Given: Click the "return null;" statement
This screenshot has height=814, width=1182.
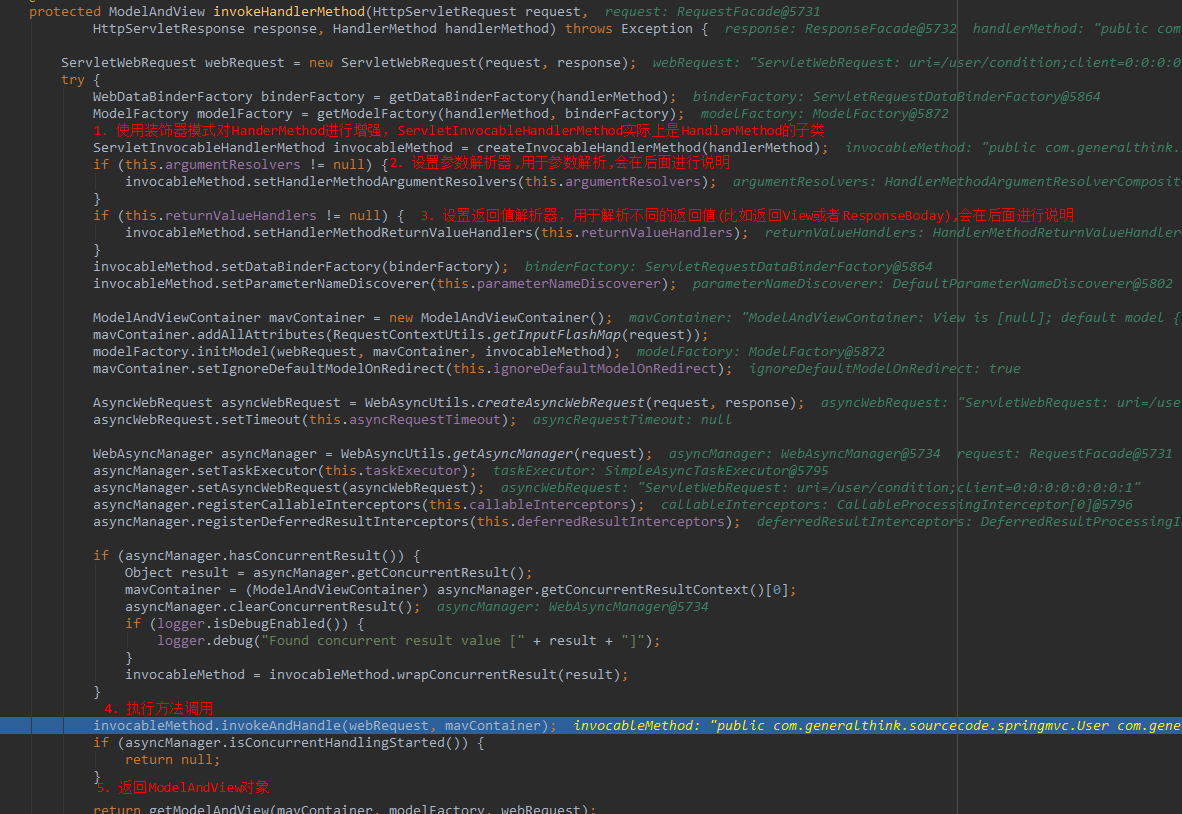Looking at the screenshot, I should (x=172, y=759).
